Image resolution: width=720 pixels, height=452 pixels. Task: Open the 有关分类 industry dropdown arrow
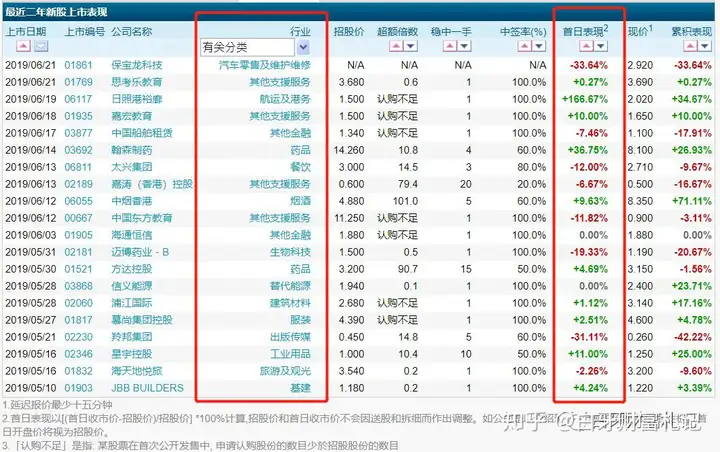click(x=303, y=47)
